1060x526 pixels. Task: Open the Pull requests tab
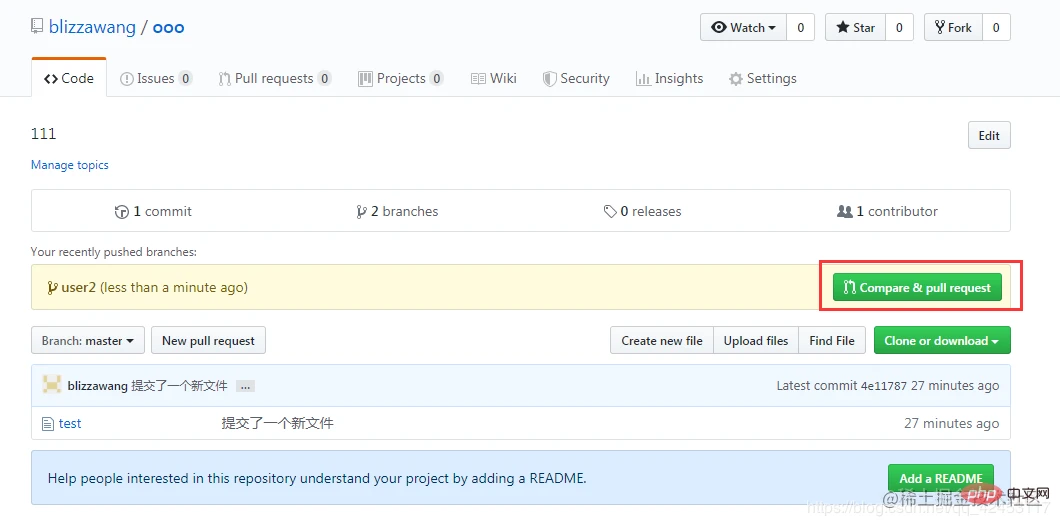point(274,79)
